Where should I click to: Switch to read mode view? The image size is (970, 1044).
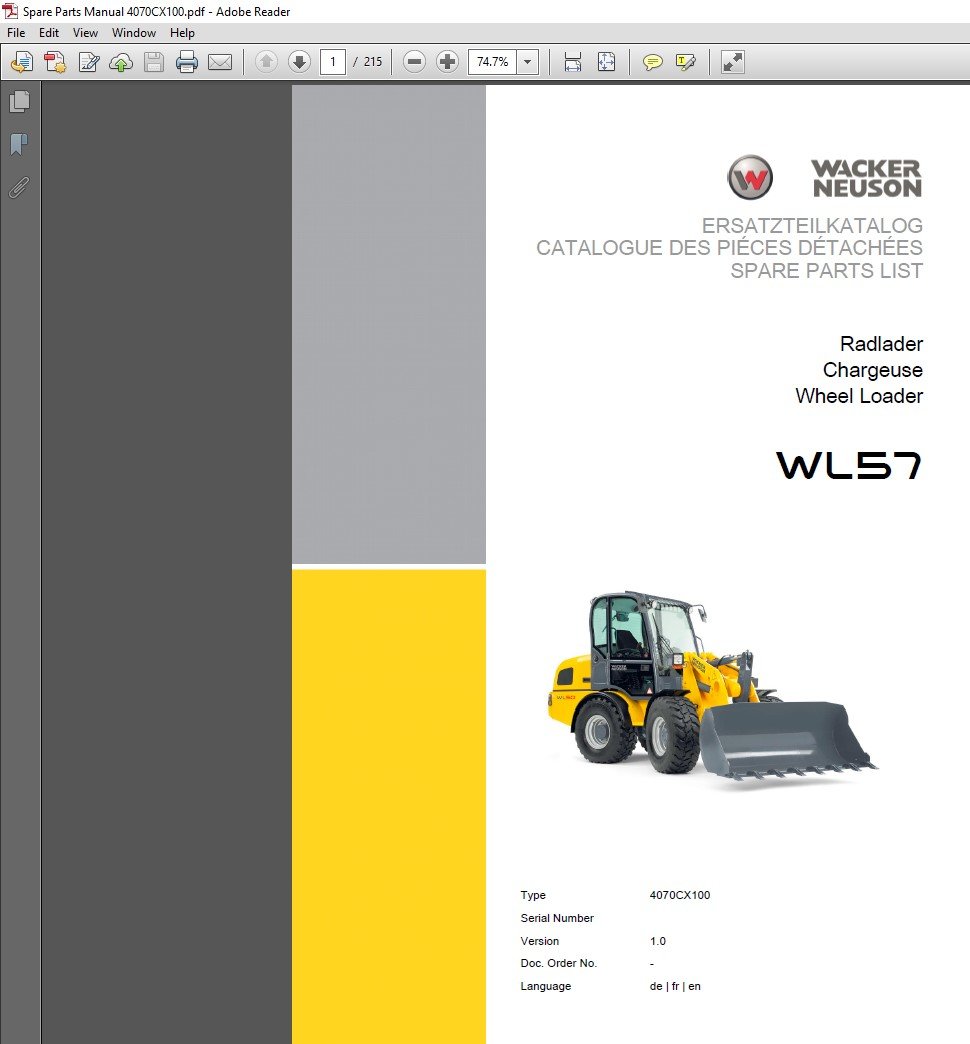733,62
